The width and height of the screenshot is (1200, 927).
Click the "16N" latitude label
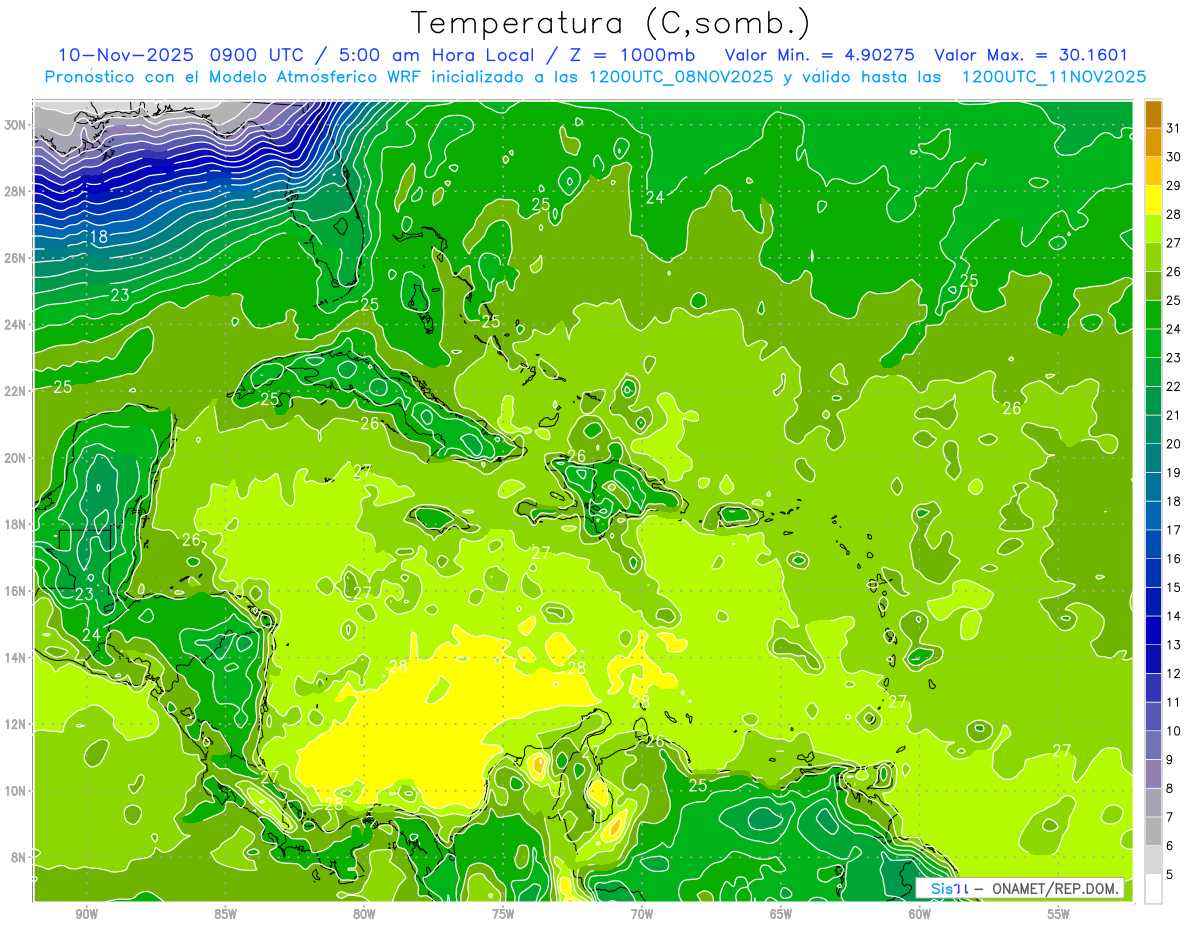tap(16, 591)
